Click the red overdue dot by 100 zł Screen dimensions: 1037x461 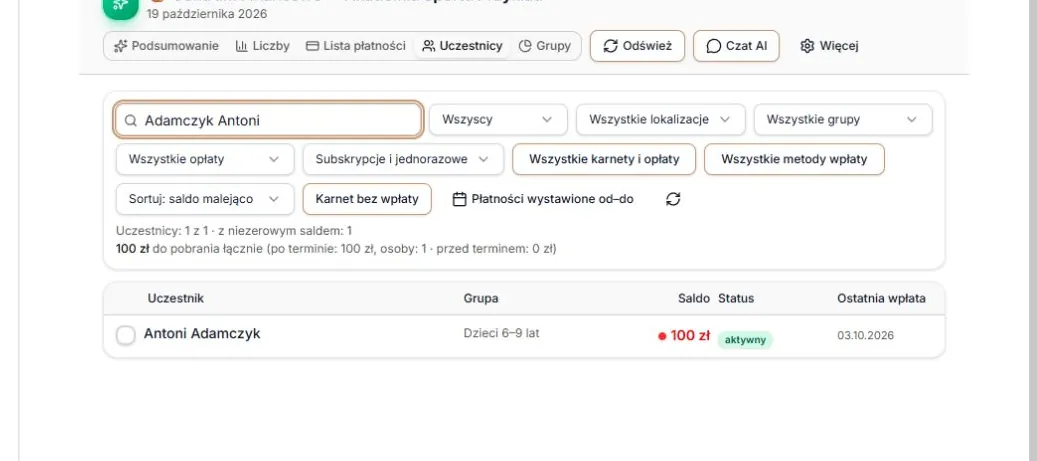pos(662,336)
